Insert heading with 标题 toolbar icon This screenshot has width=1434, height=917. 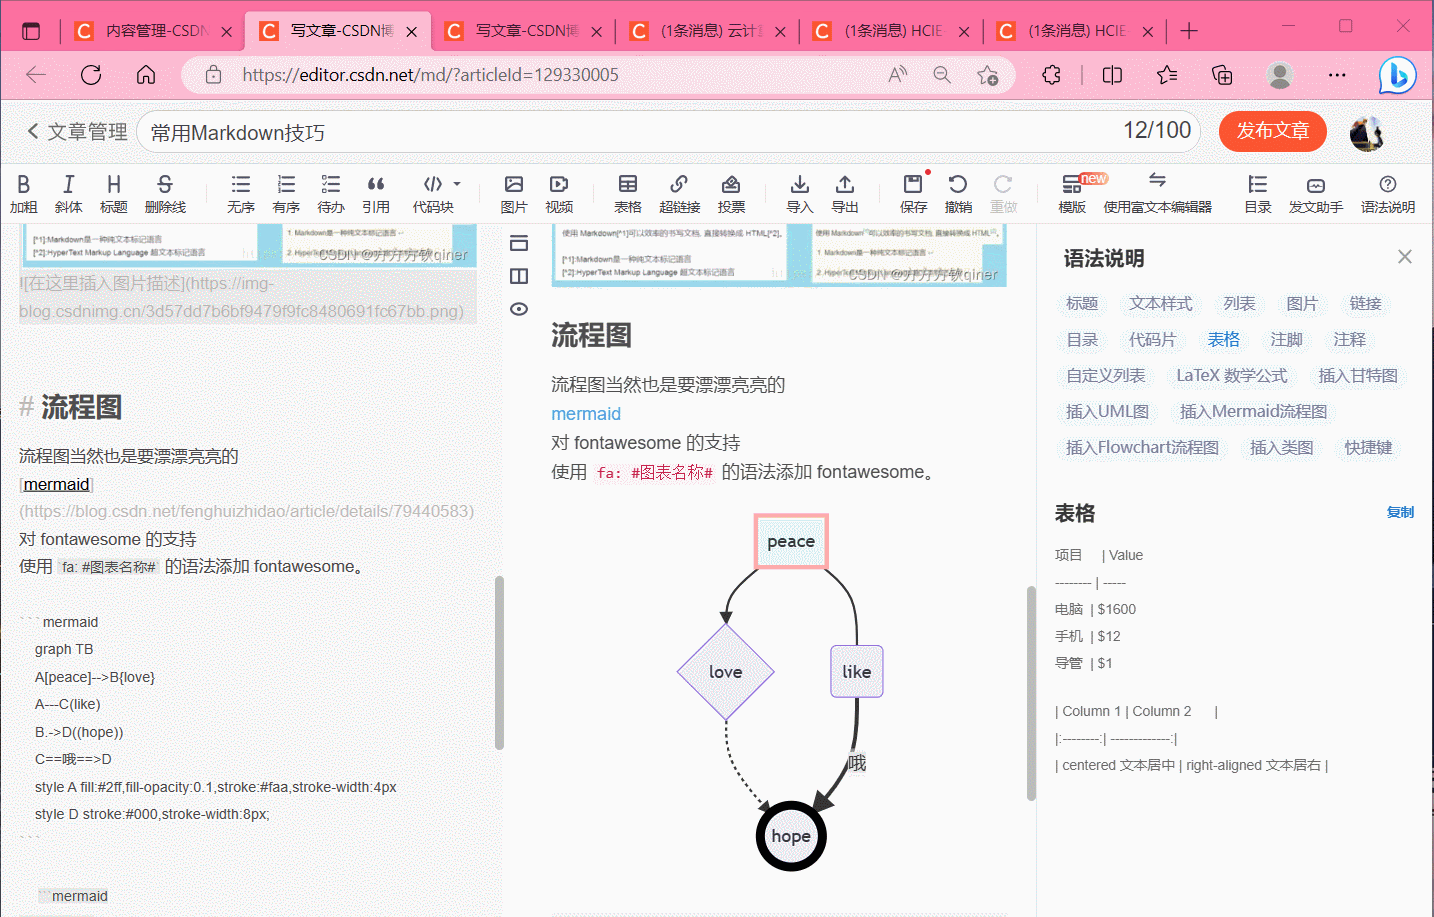pyautogui.click(x=113, y=194)
